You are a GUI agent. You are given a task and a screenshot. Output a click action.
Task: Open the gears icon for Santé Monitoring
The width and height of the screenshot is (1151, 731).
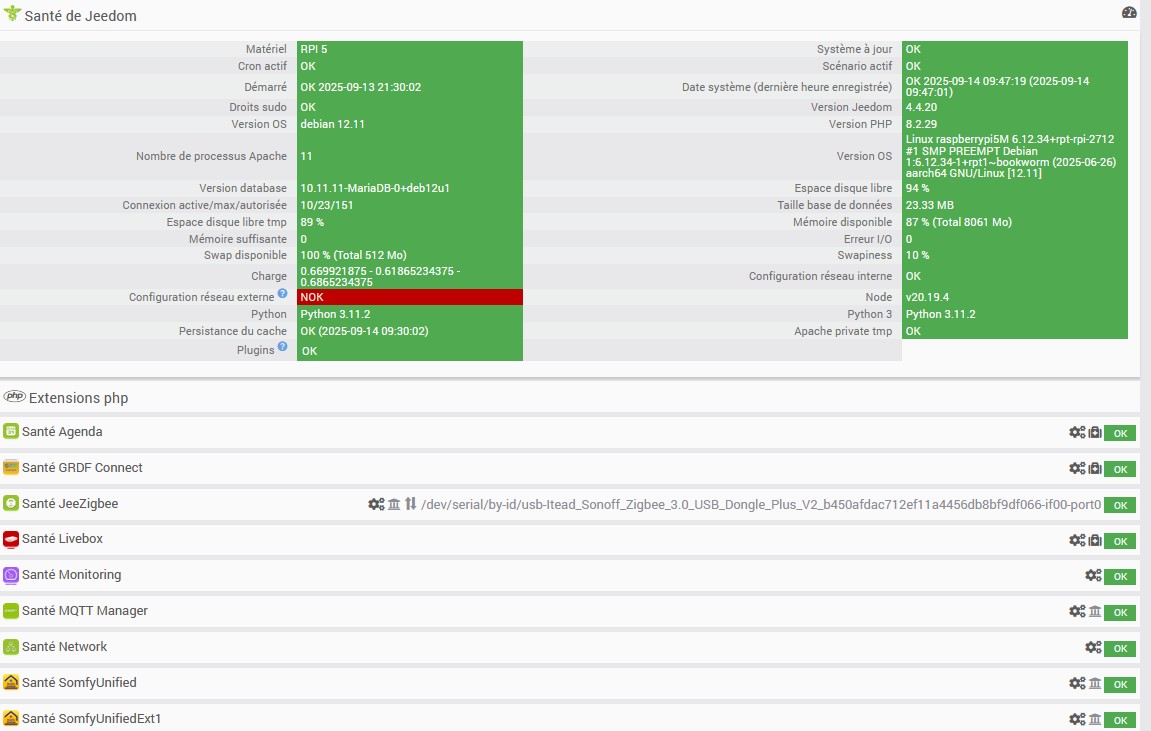[x=1093, y=575]
